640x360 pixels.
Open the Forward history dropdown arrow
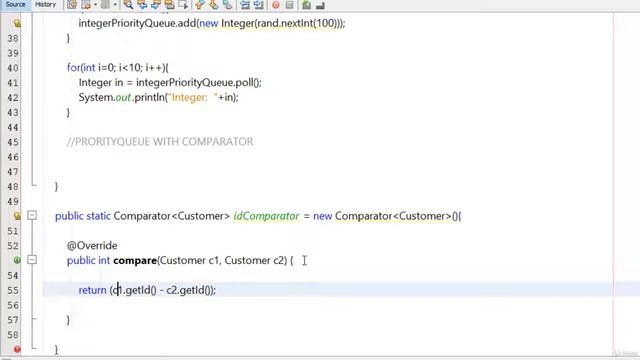tap(115, 5)
